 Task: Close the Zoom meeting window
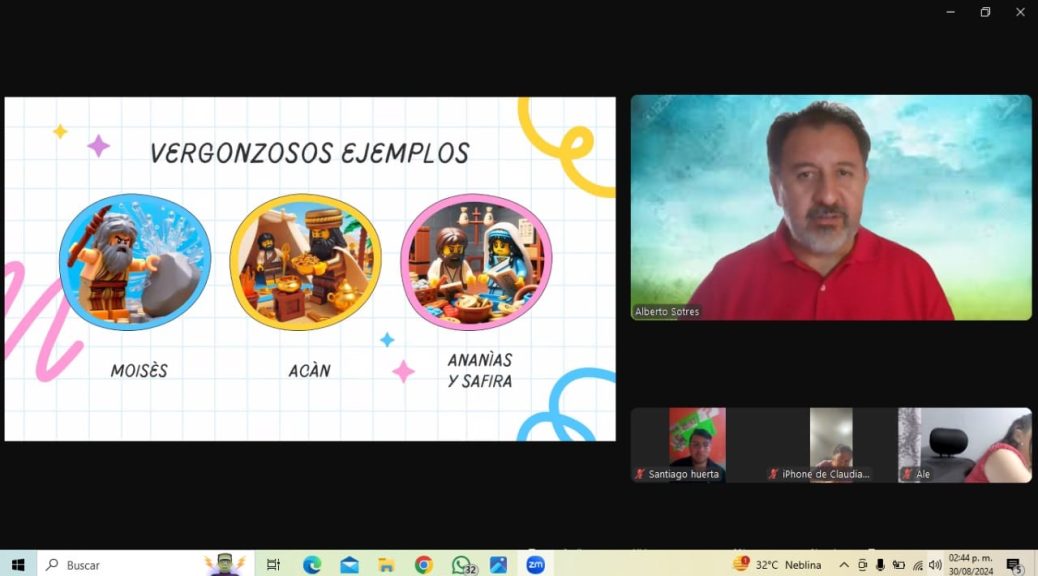point(1020,12)
